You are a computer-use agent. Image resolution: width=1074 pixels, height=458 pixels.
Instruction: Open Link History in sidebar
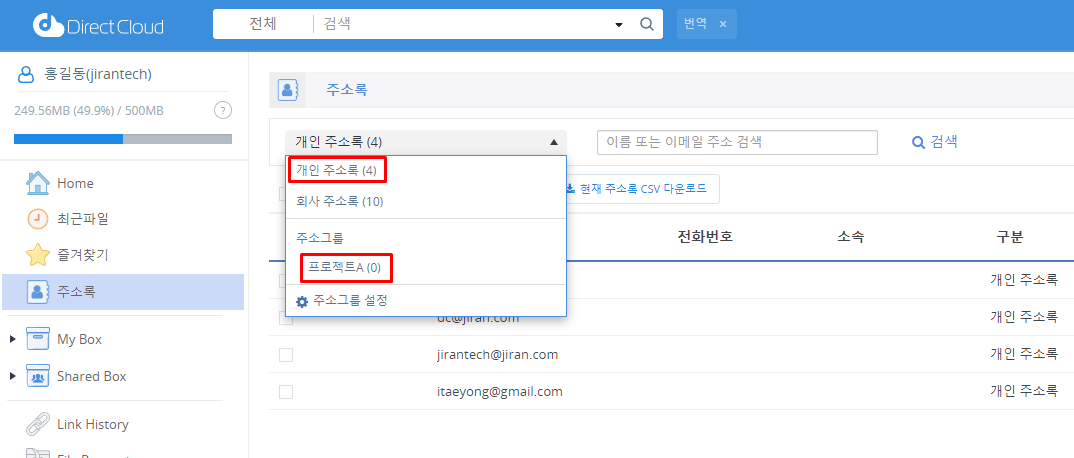(92, 424)
